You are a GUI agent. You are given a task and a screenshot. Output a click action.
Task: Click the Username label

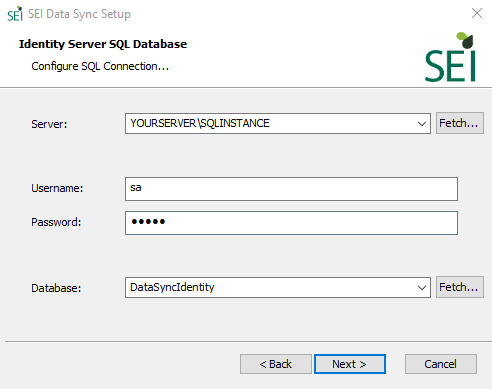(x=57, y=188)
